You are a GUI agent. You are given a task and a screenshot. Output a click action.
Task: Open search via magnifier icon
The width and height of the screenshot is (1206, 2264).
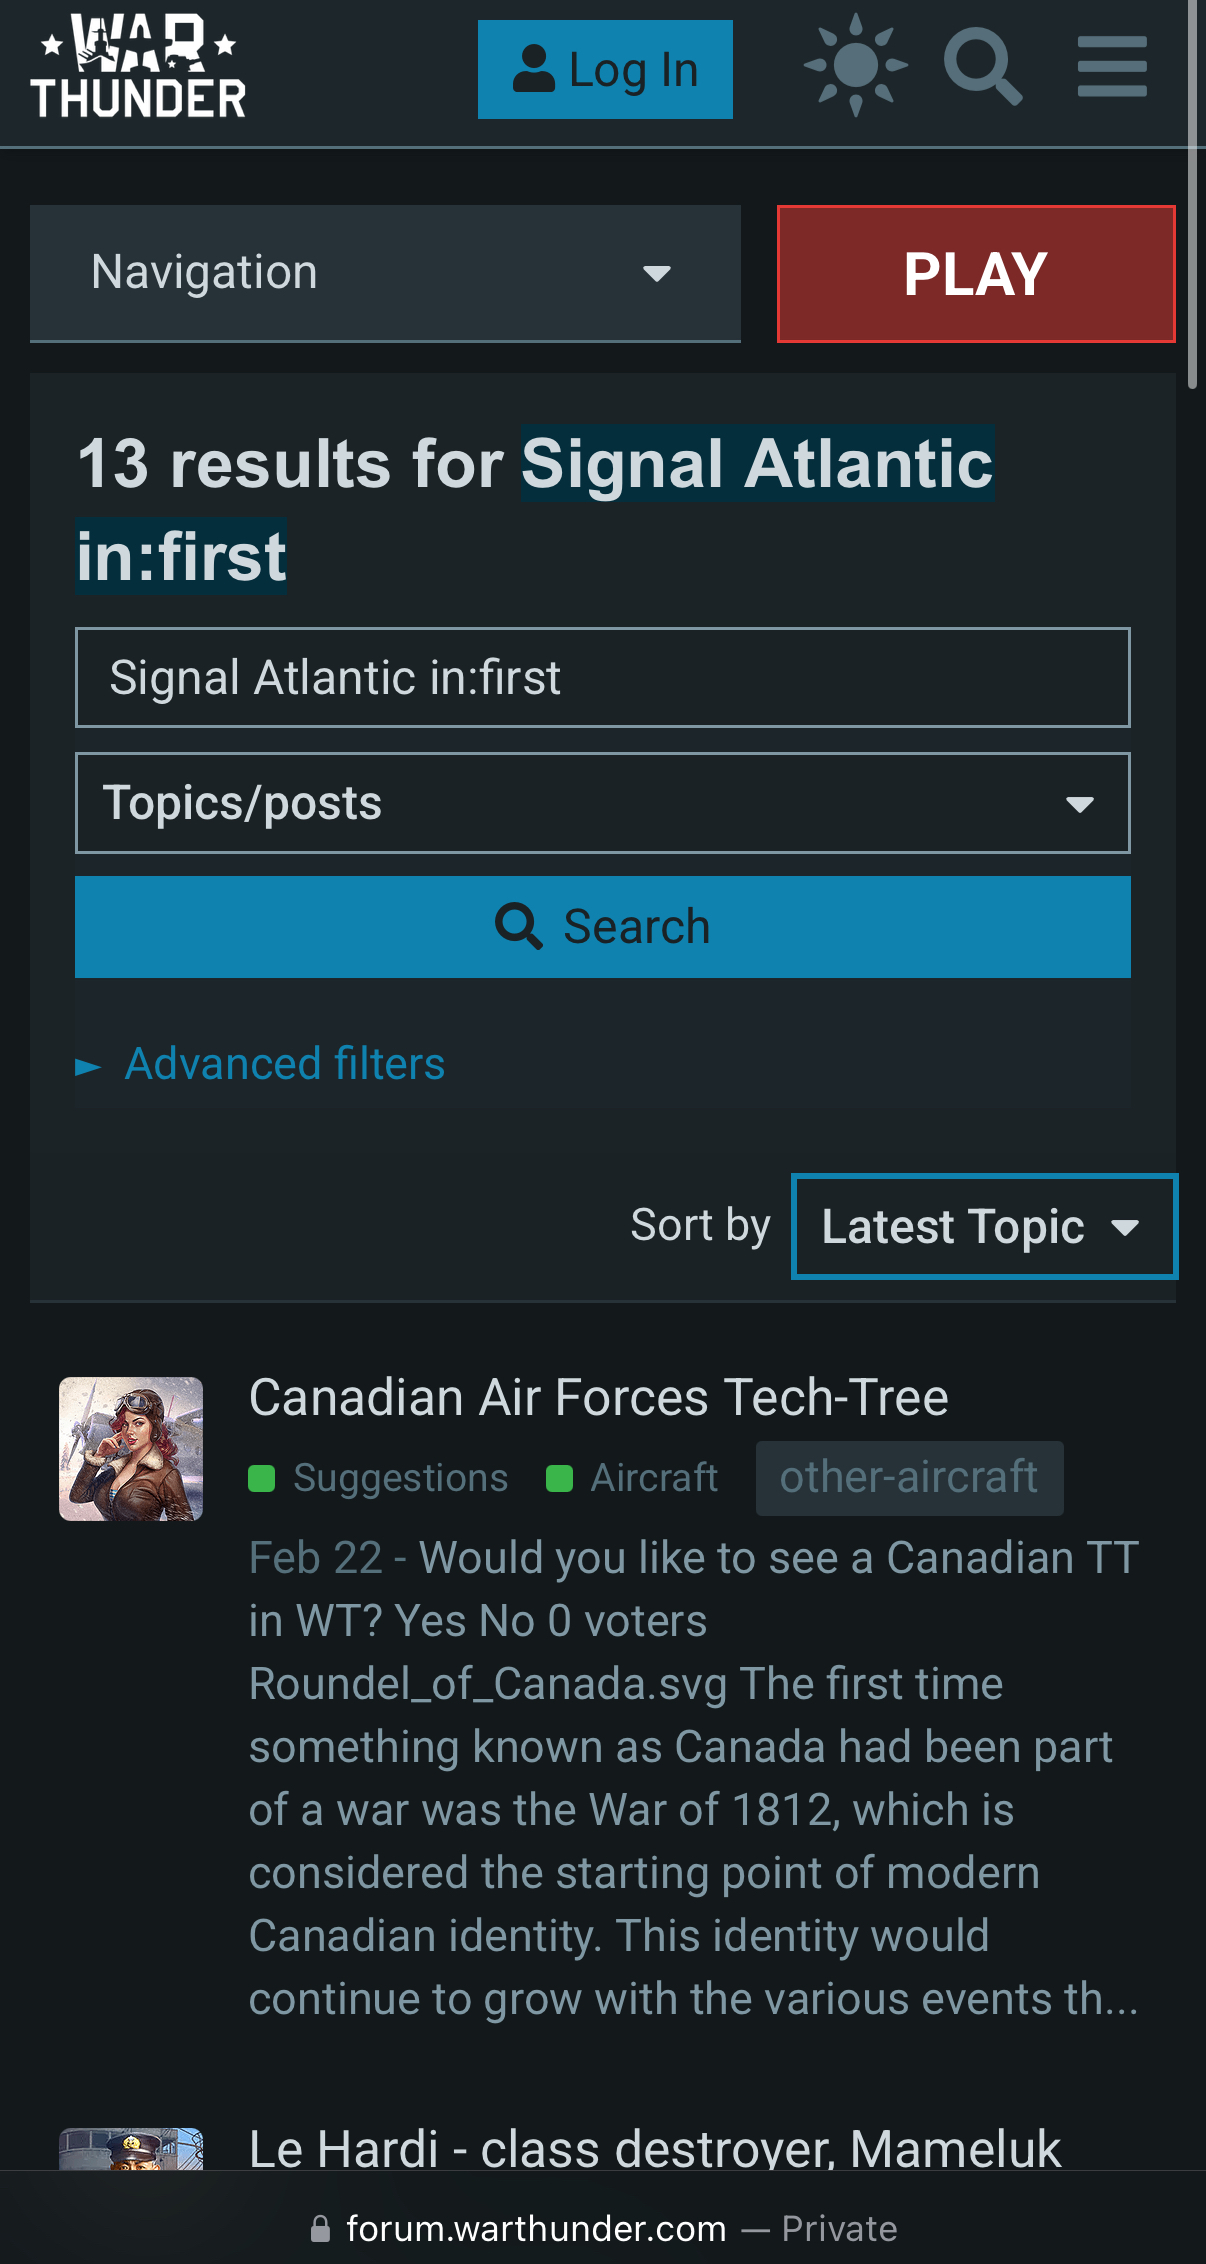(982, 67)
